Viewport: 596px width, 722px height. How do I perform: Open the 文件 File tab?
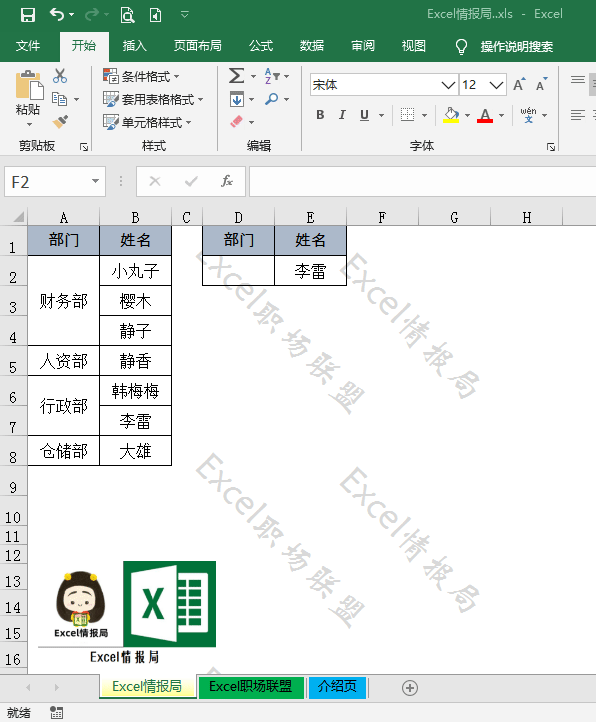pos(28,46)
